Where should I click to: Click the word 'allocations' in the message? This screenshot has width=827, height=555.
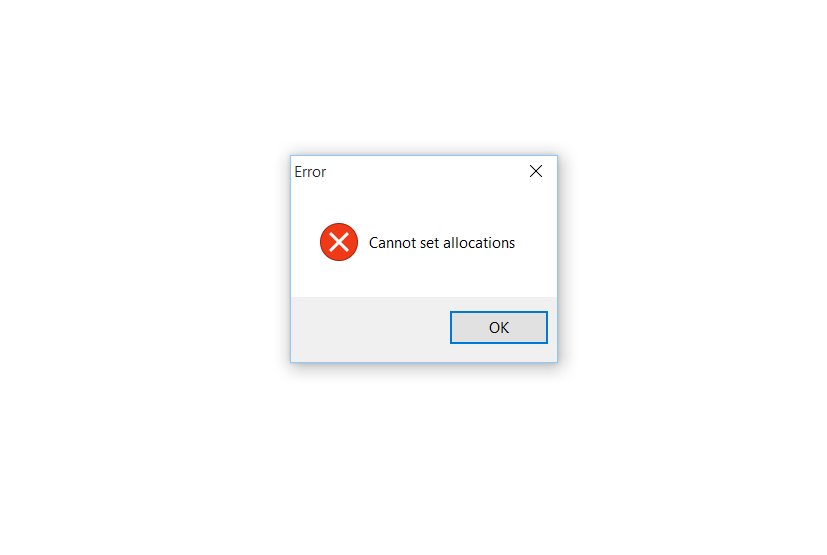[479, 243]
